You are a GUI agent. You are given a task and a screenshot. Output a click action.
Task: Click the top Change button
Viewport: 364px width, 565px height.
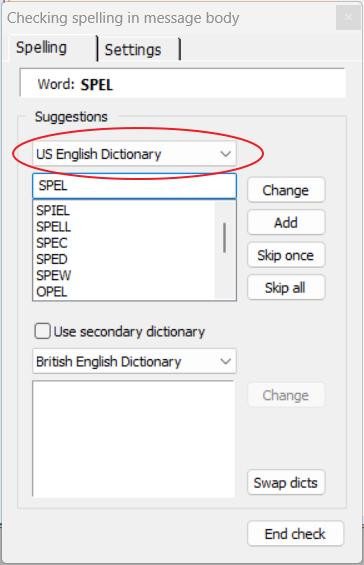click(286, 190)
